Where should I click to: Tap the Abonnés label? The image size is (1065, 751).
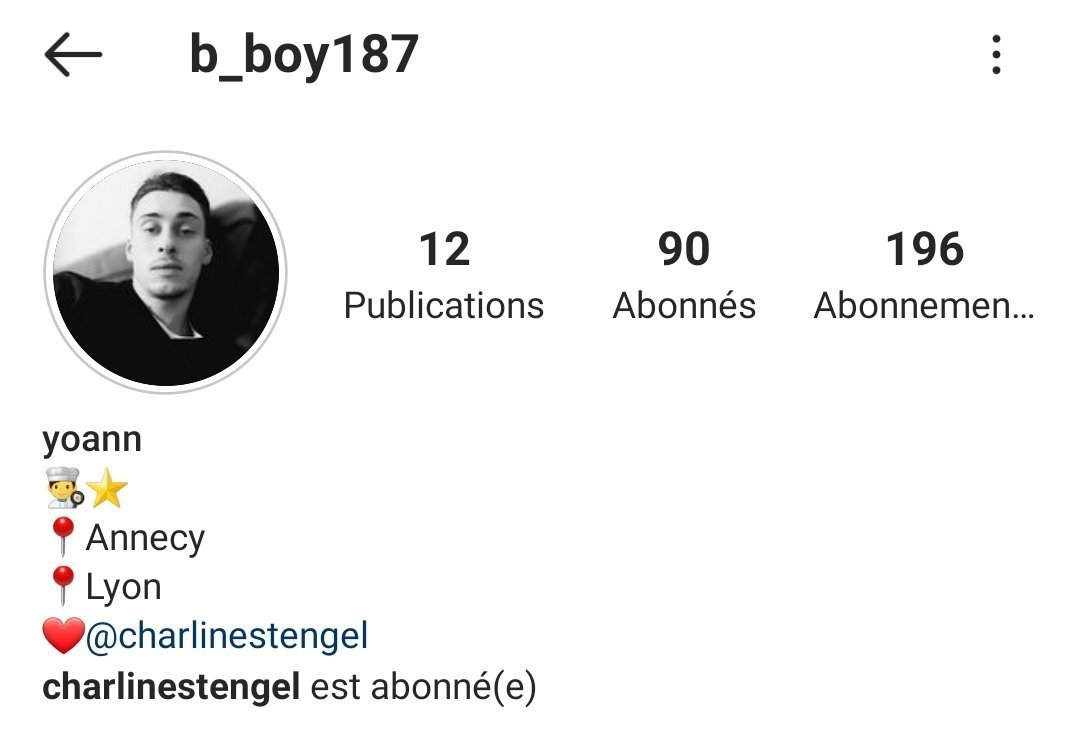(x=684, y=304)
